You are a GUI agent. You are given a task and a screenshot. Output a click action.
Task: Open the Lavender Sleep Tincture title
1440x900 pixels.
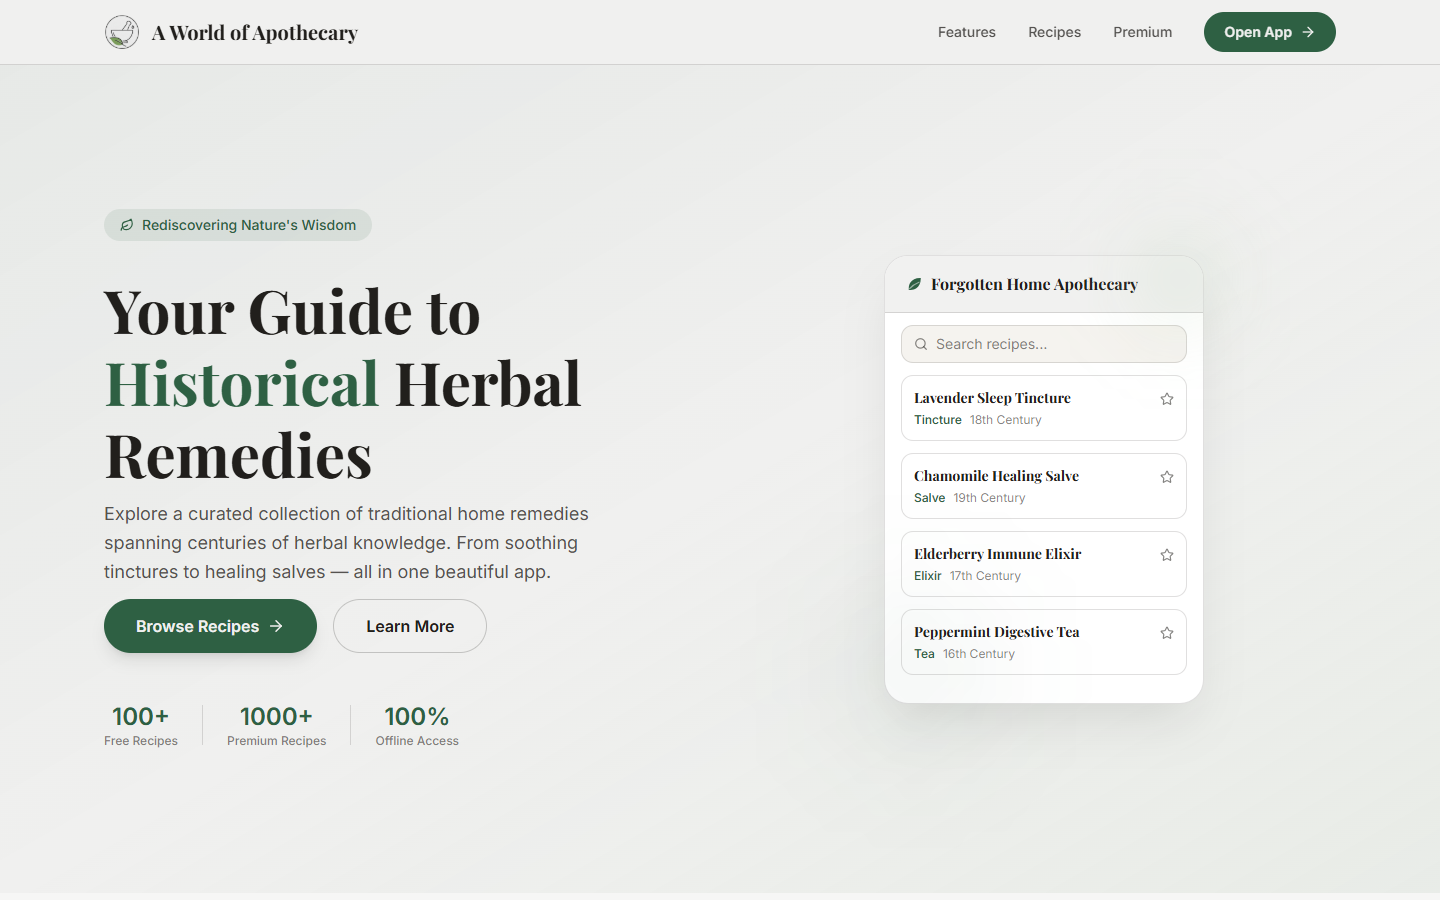click(992, 398)
